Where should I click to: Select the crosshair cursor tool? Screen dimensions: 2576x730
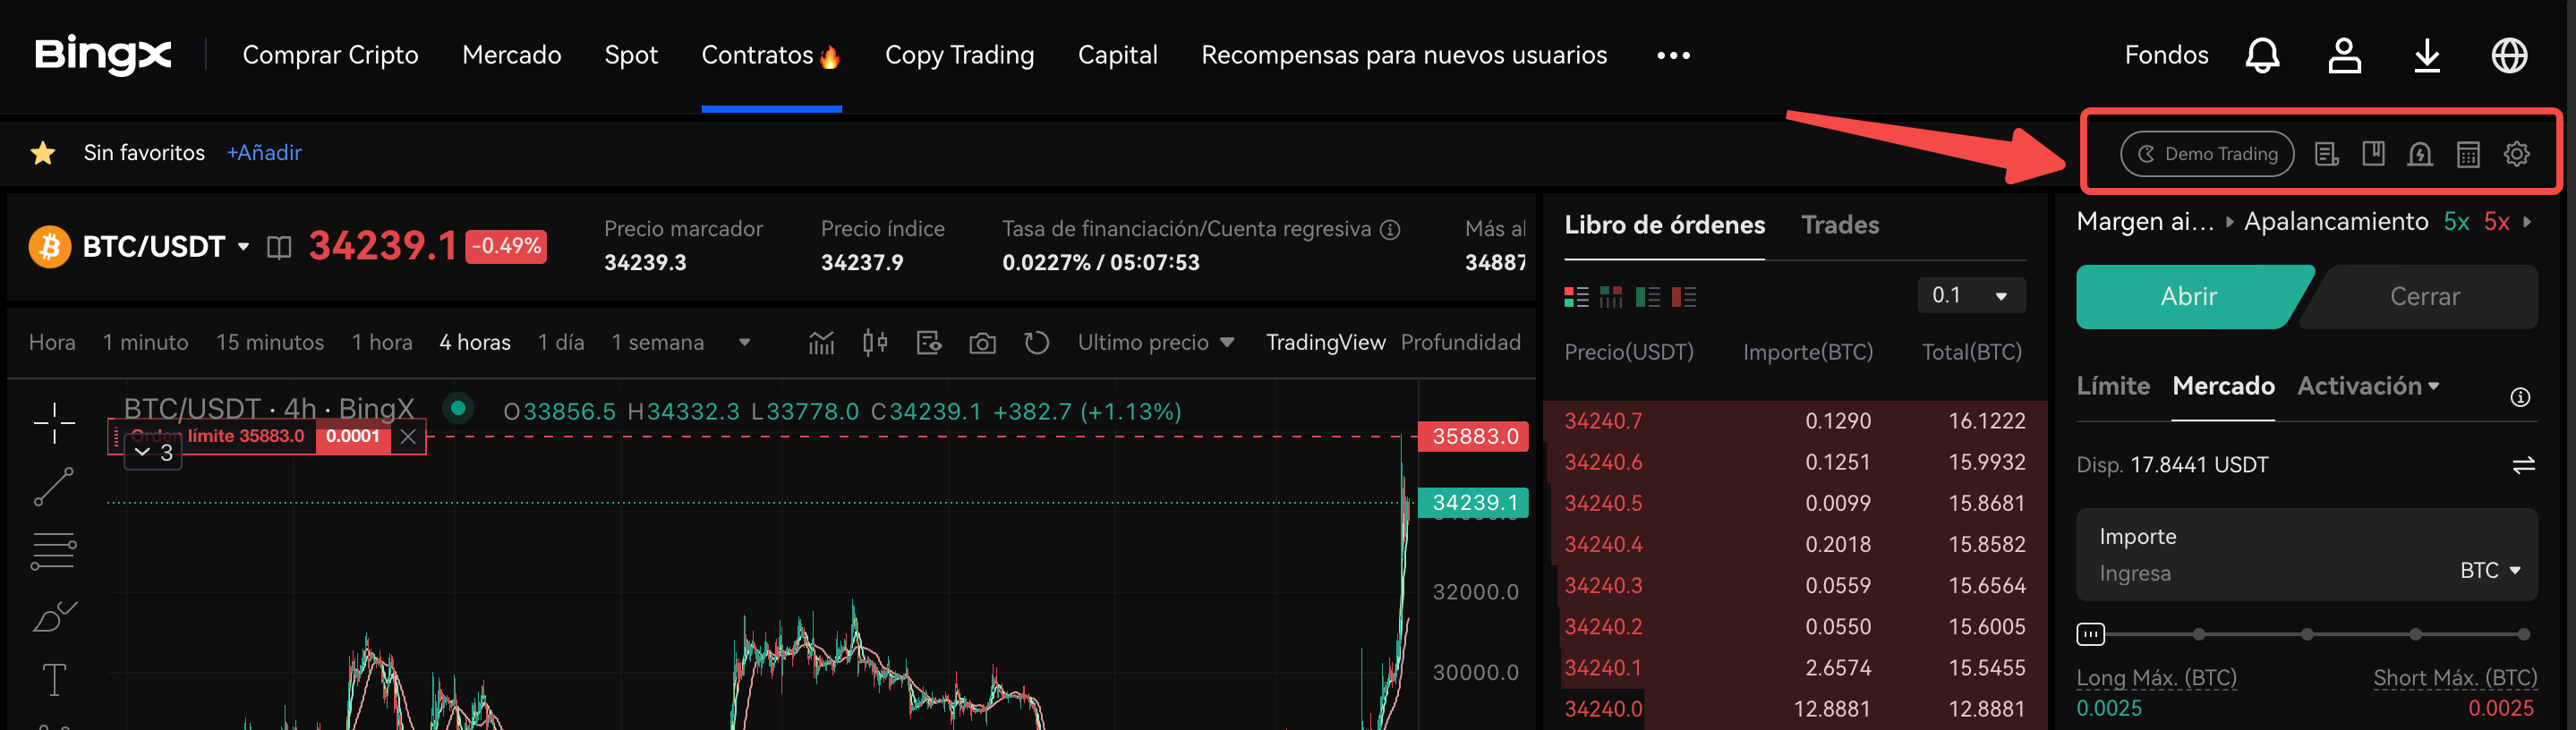point(54,423)
